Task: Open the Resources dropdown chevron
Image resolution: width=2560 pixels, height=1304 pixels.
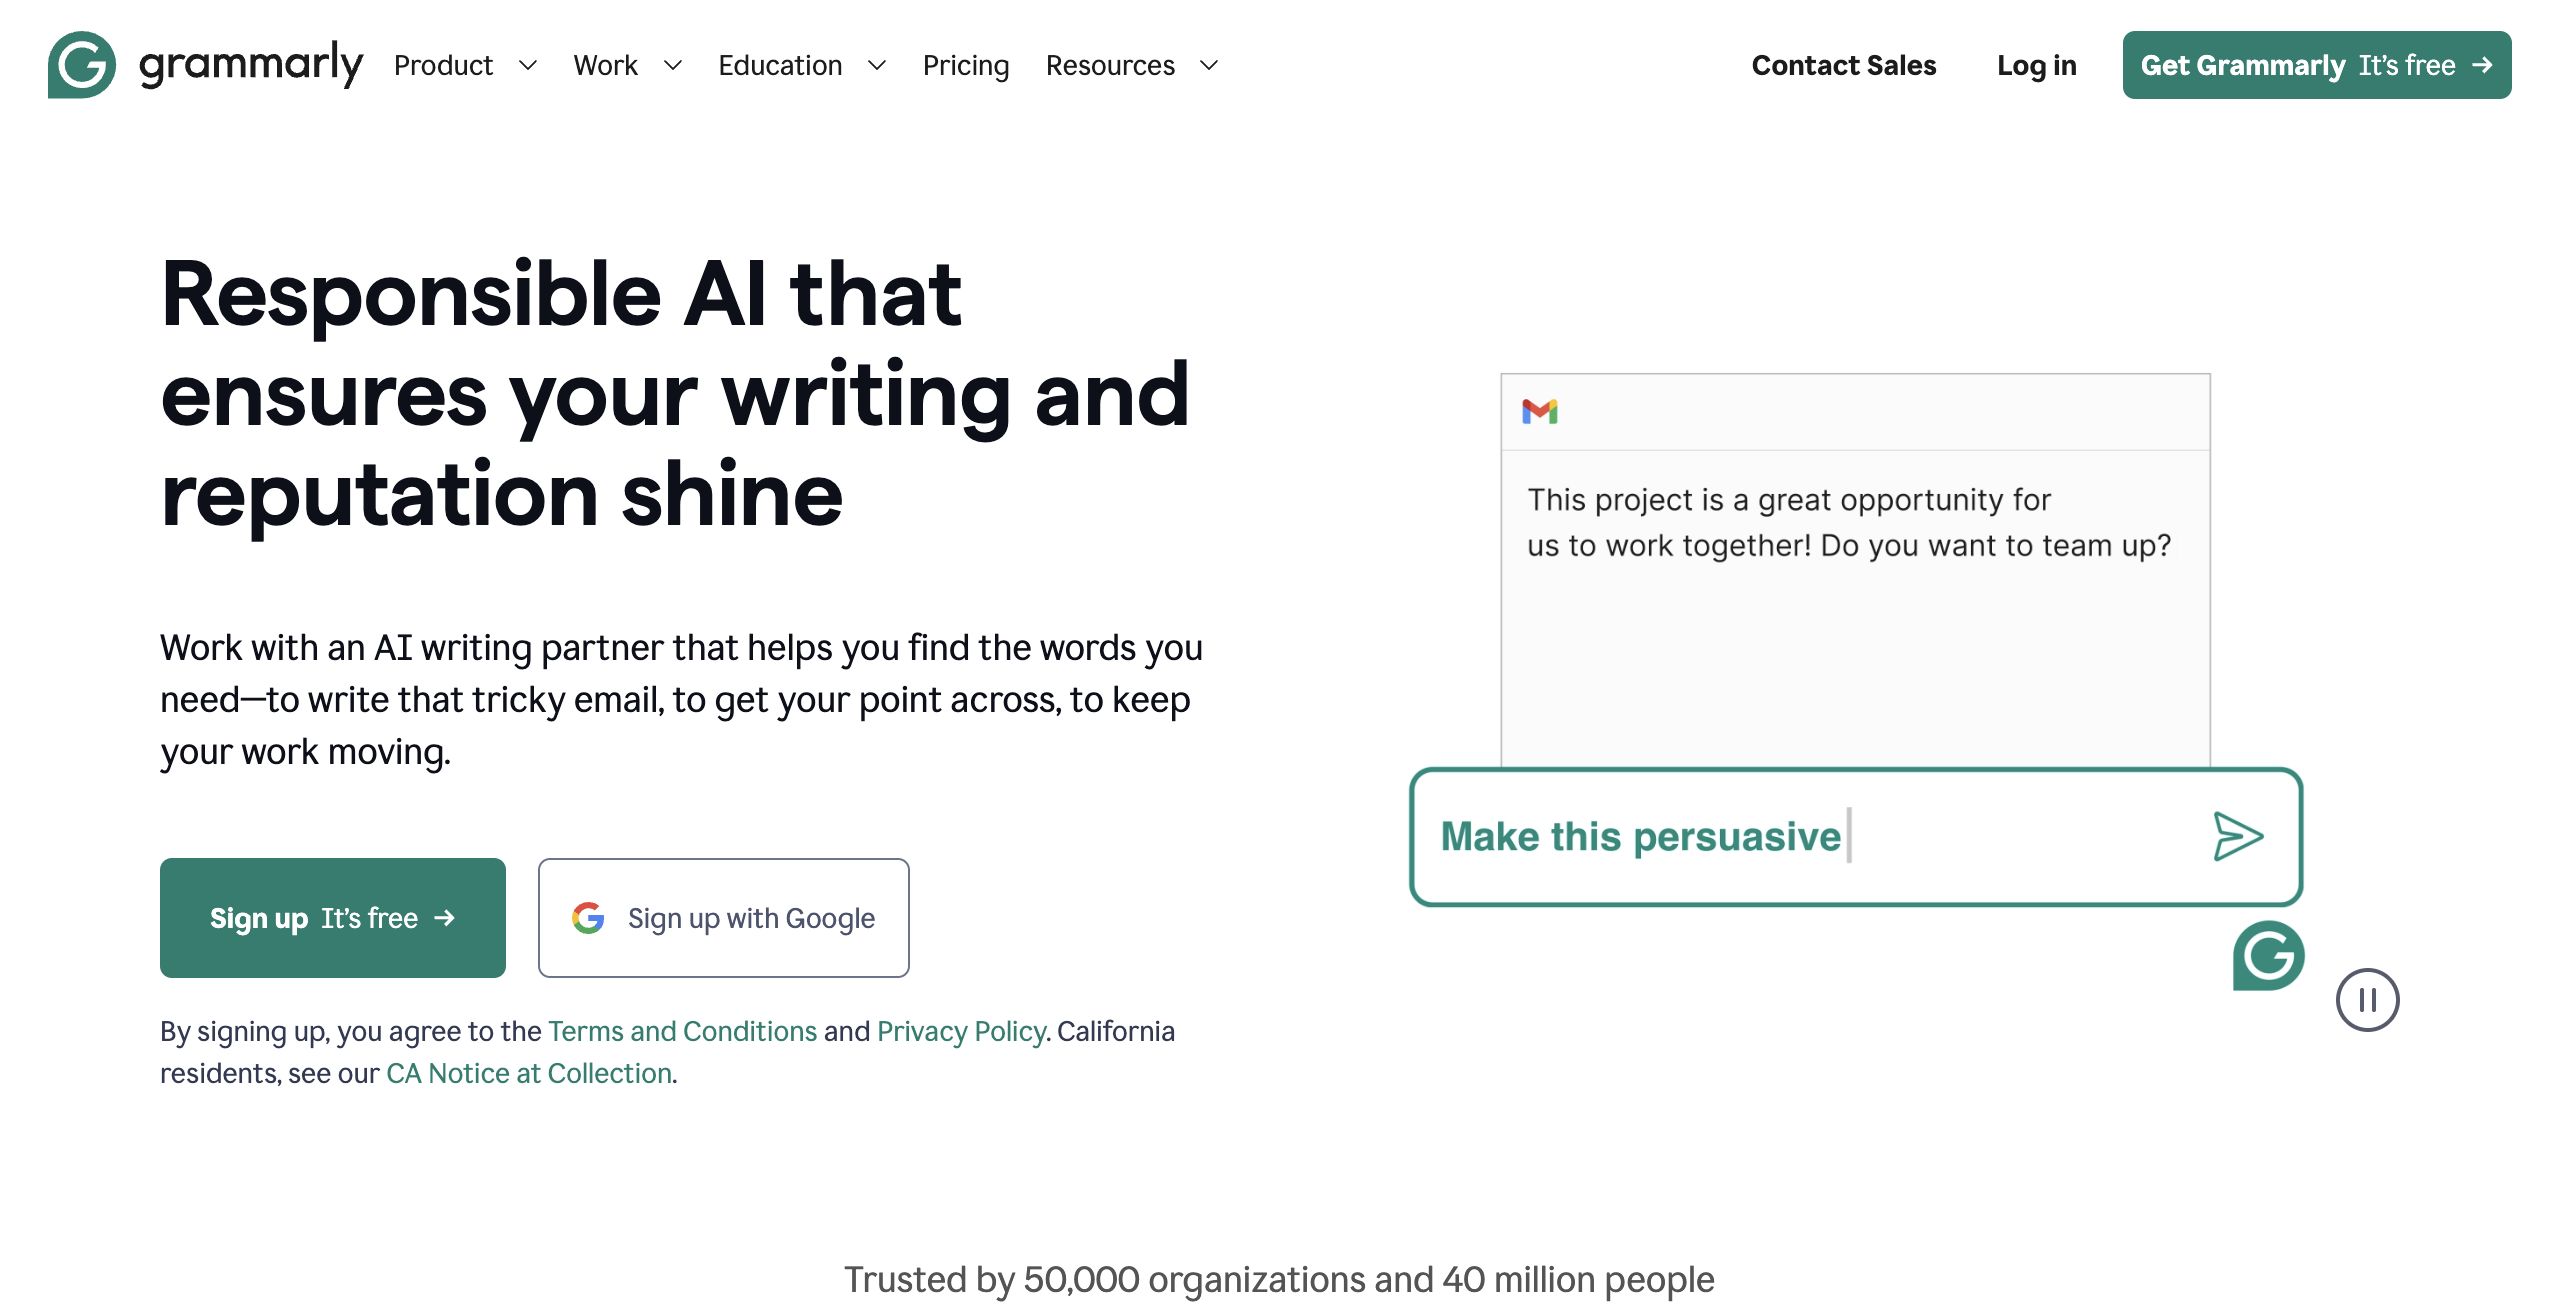Action: 1209,66
